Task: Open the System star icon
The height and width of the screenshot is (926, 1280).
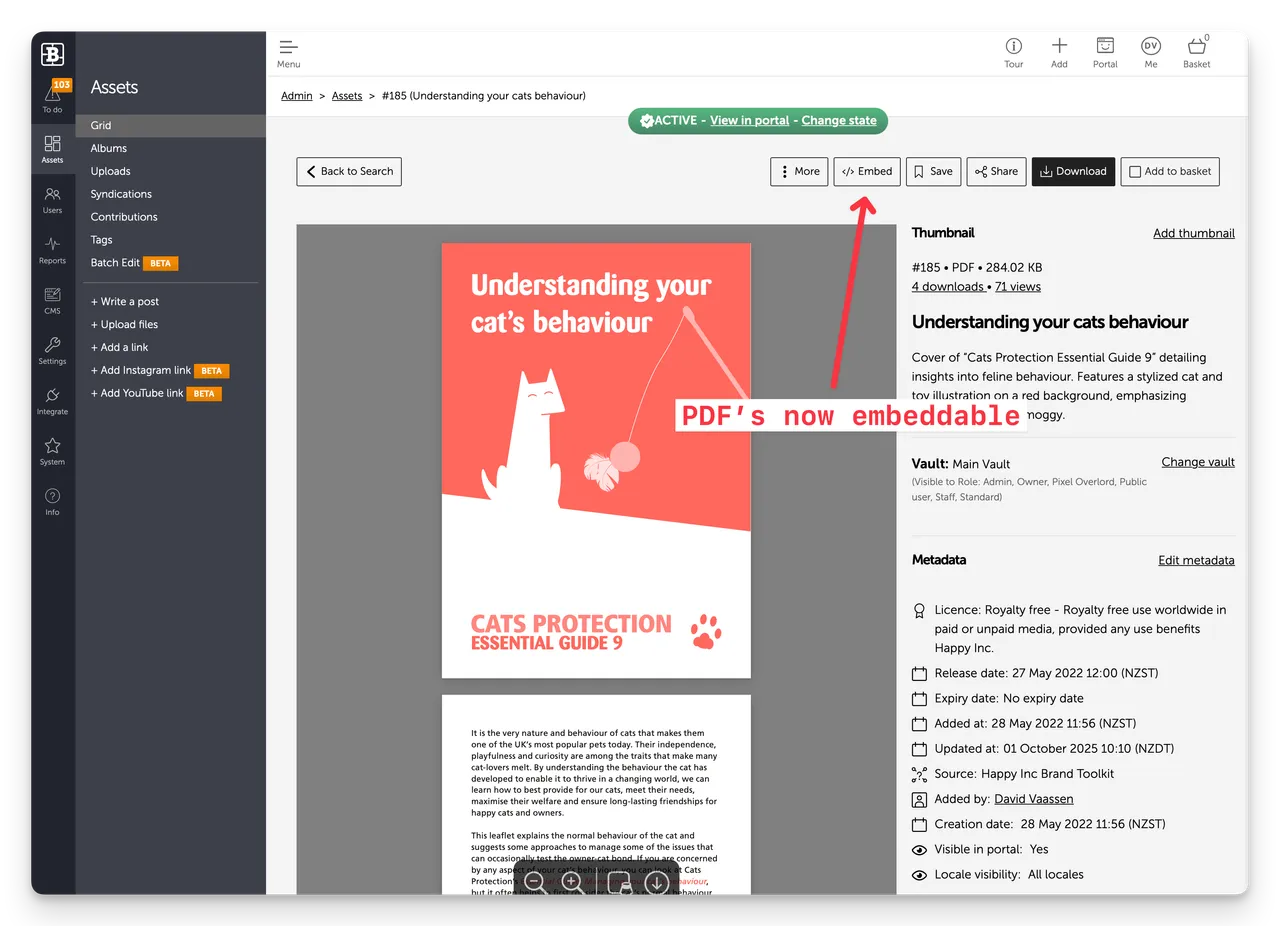Action: 52,450
